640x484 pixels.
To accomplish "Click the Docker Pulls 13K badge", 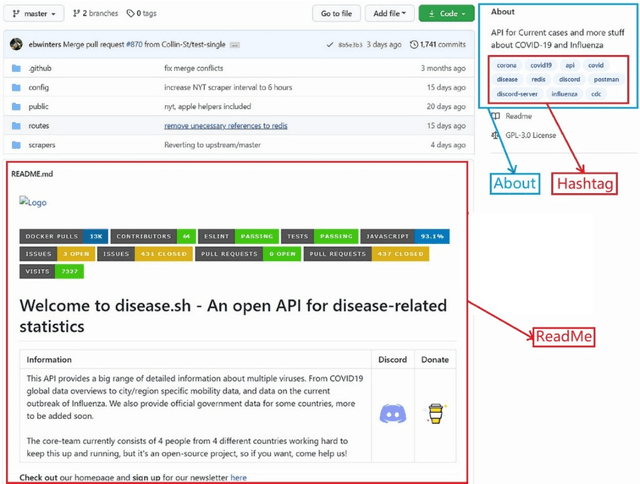I will pyautogui.click(x=64, y=236).
